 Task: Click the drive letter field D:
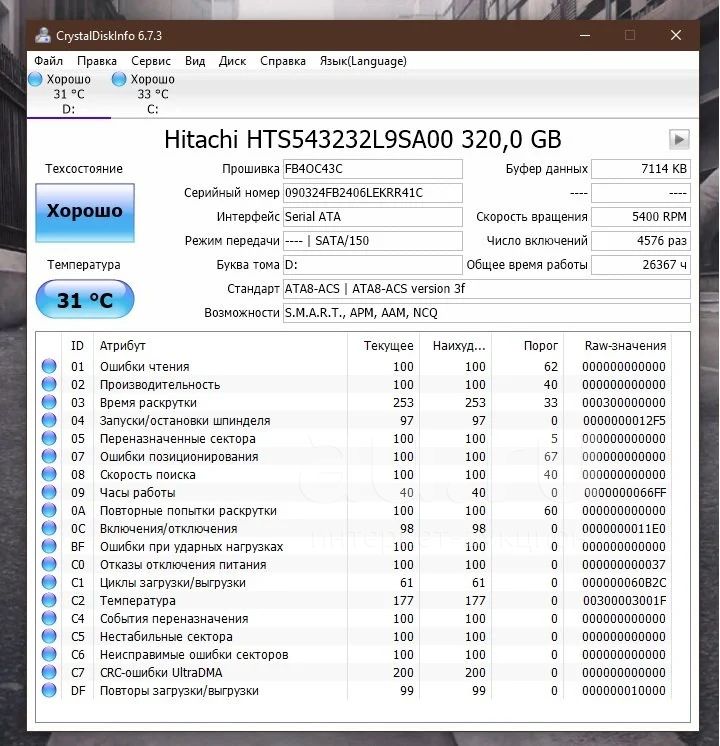pyautogui.click(x=373, y=265)
